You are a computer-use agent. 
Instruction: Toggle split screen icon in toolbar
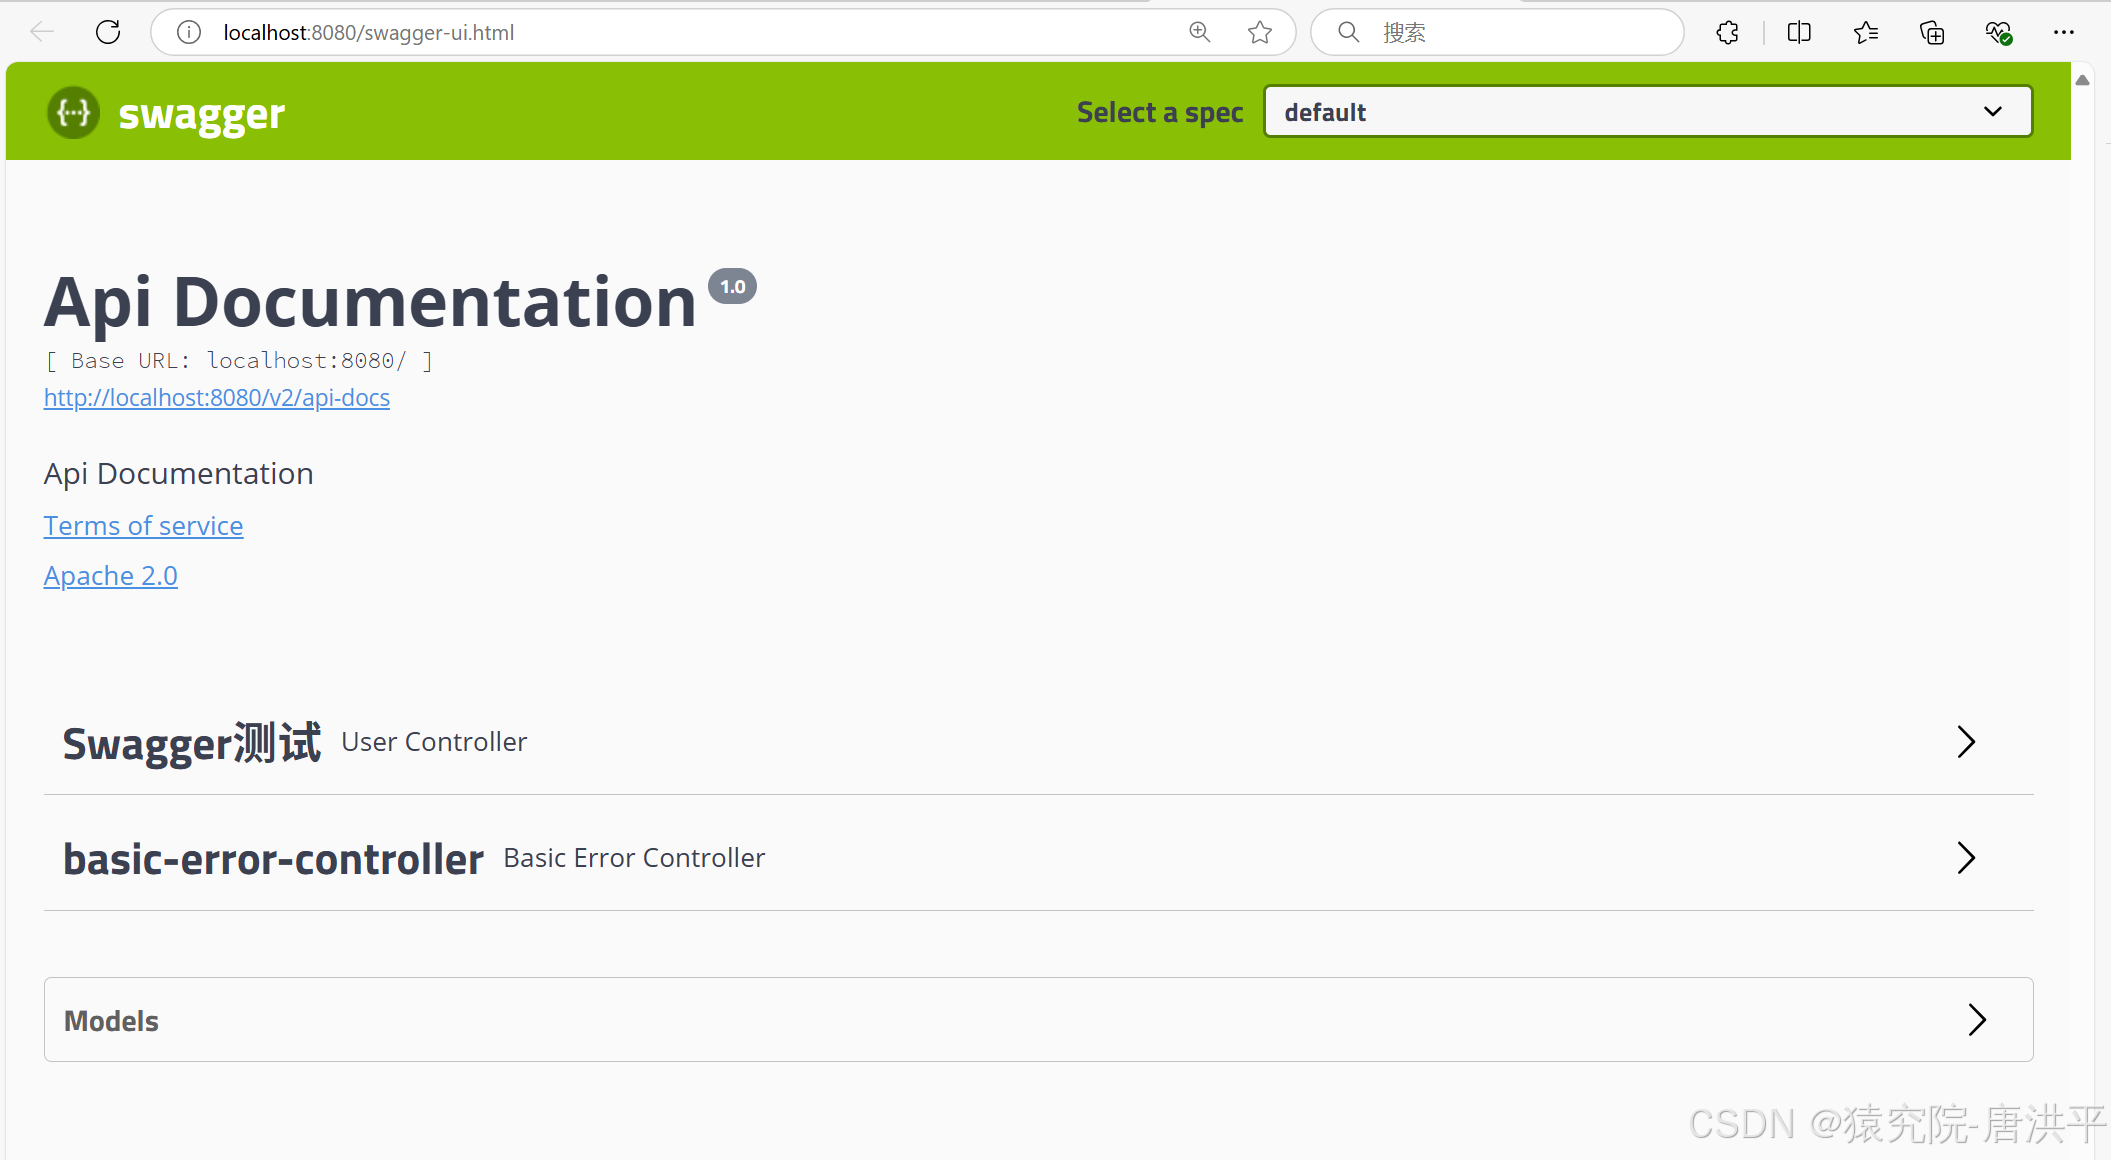[x=1798, y=32]
